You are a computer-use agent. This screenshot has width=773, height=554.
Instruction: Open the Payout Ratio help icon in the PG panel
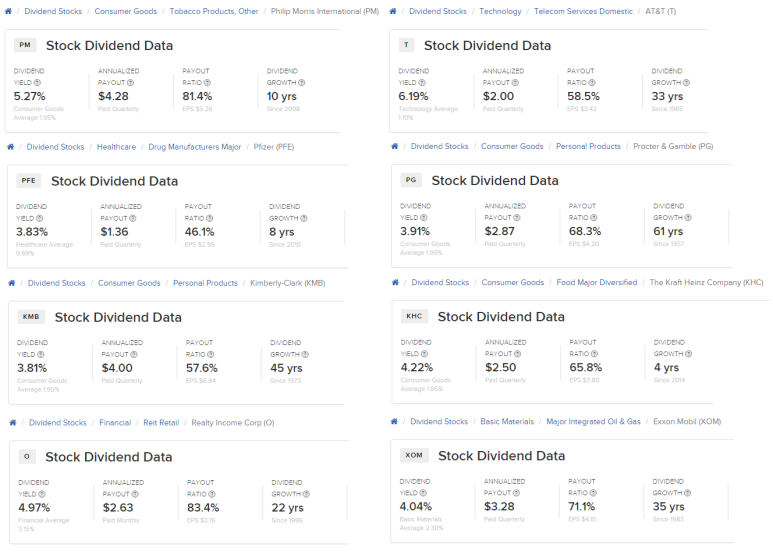(594, 218)
